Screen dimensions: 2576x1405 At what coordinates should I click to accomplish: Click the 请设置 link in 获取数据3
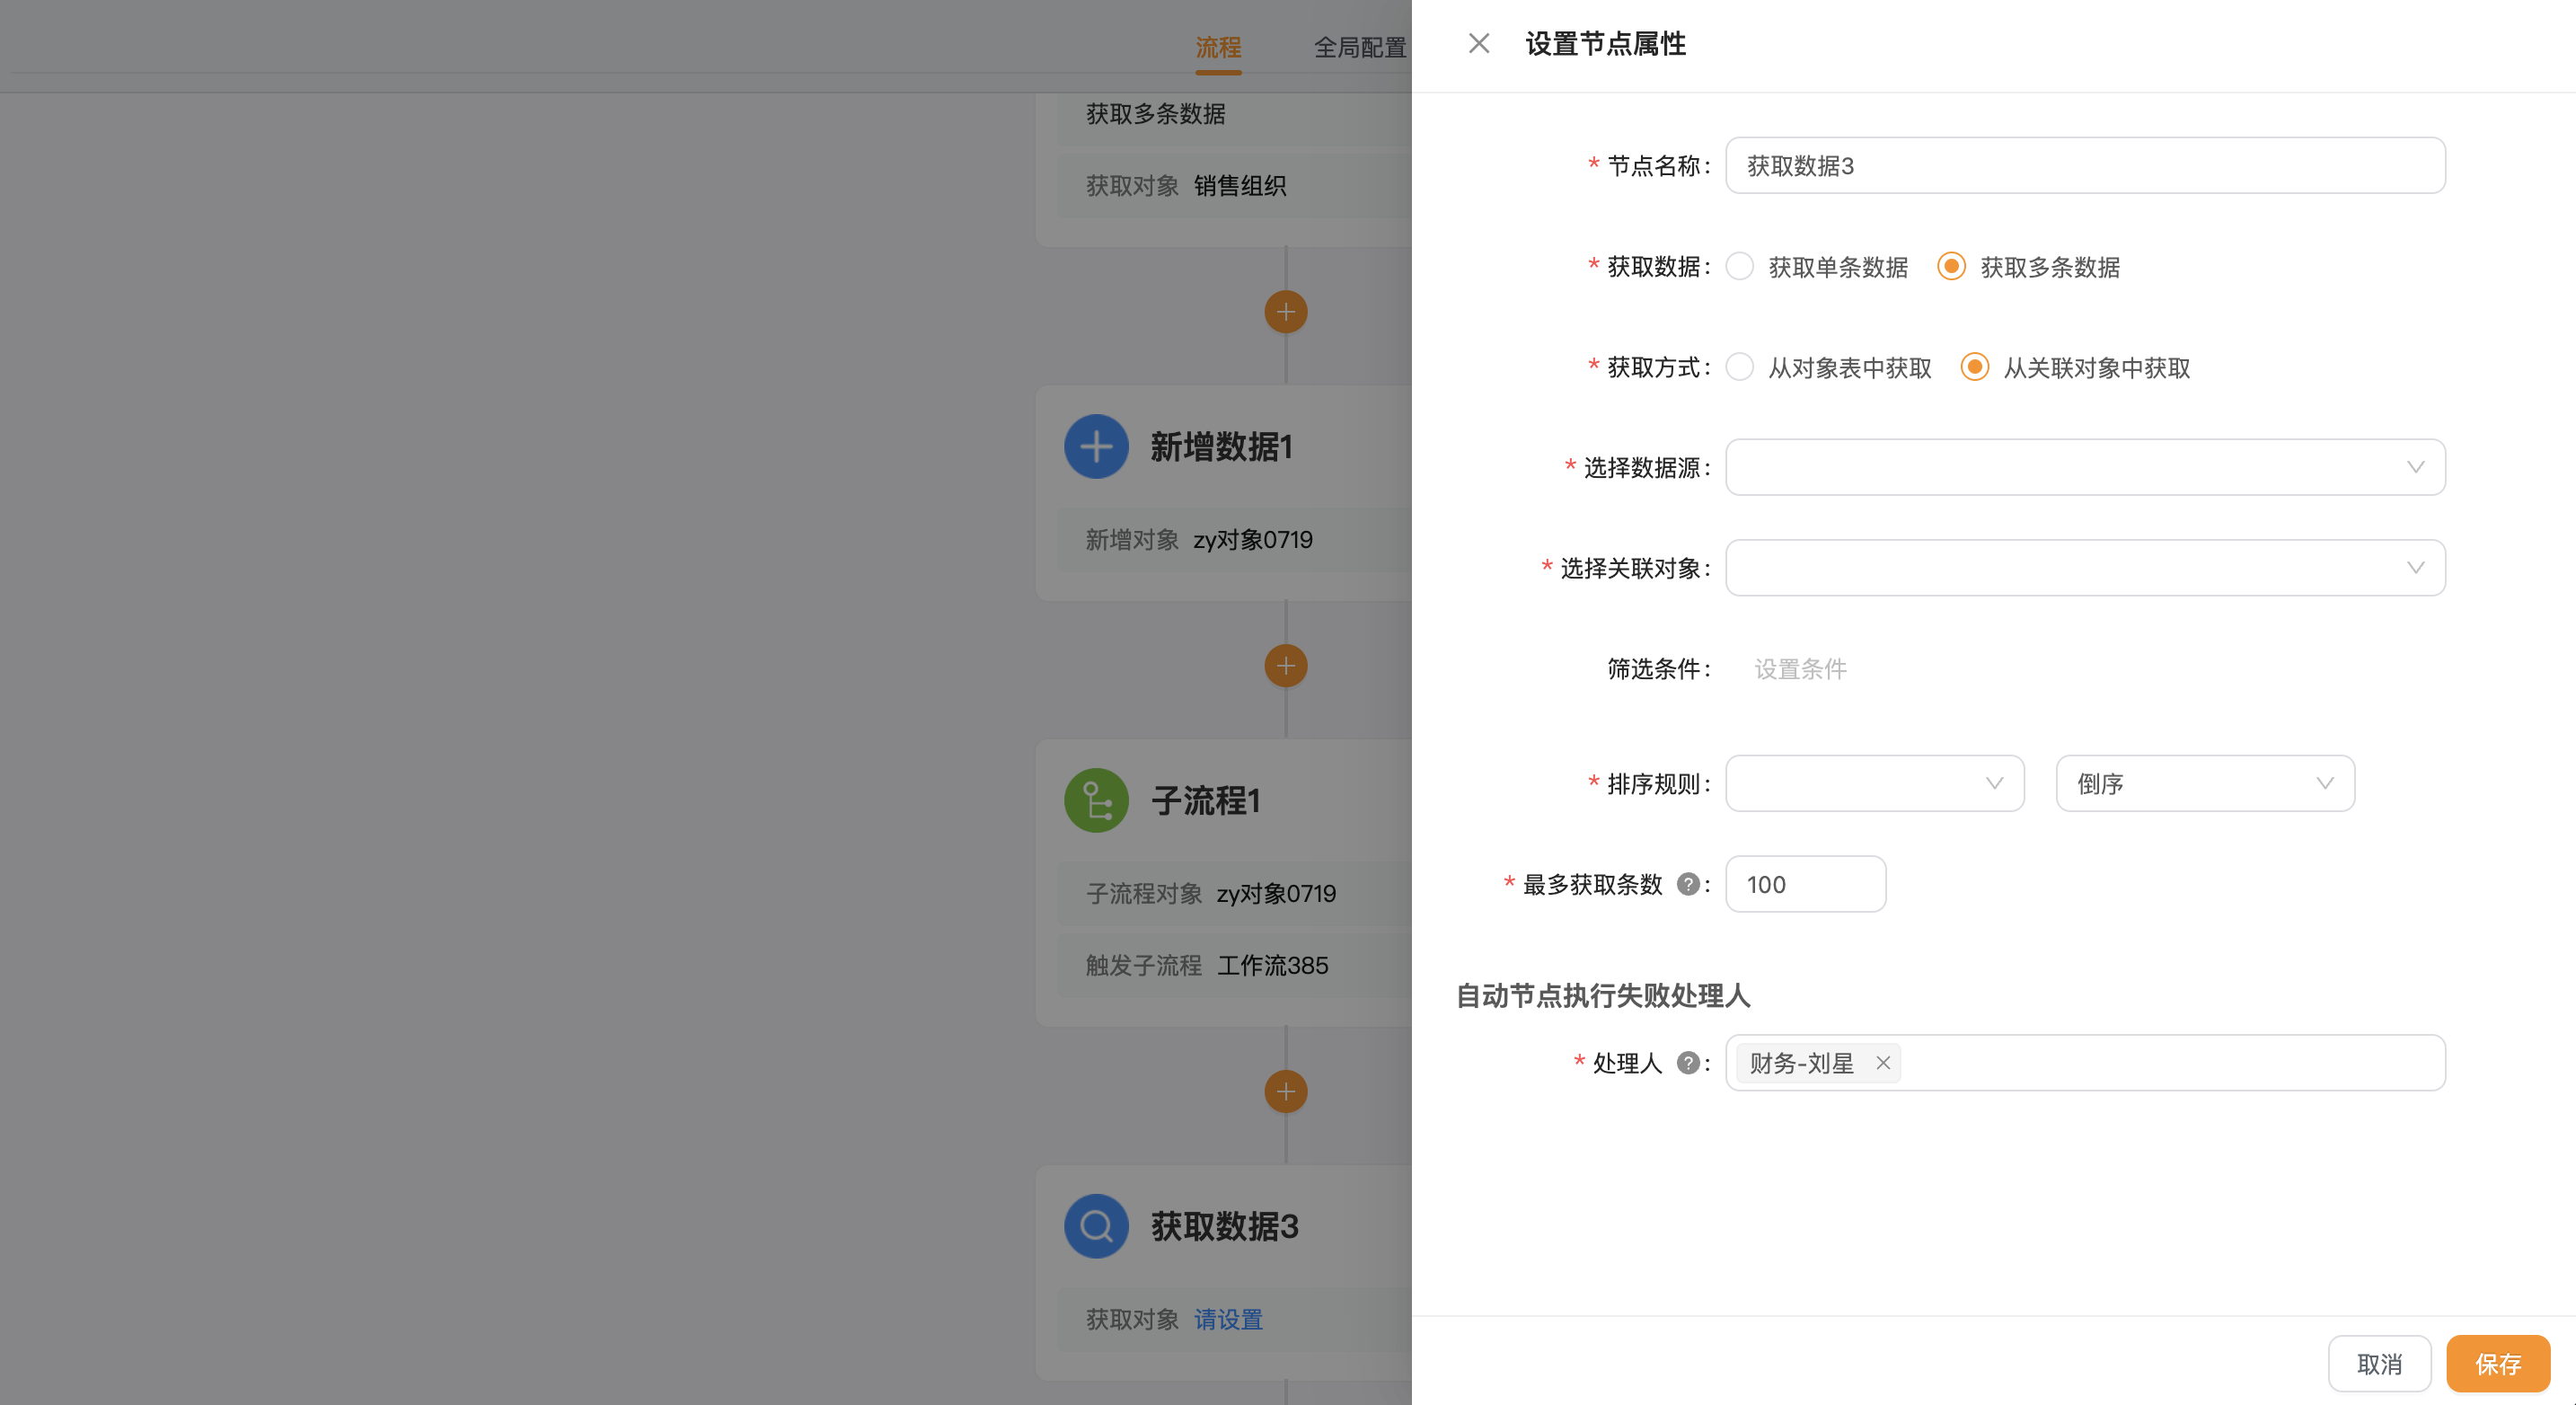pyautogui.click(x=1228, y=1320)
